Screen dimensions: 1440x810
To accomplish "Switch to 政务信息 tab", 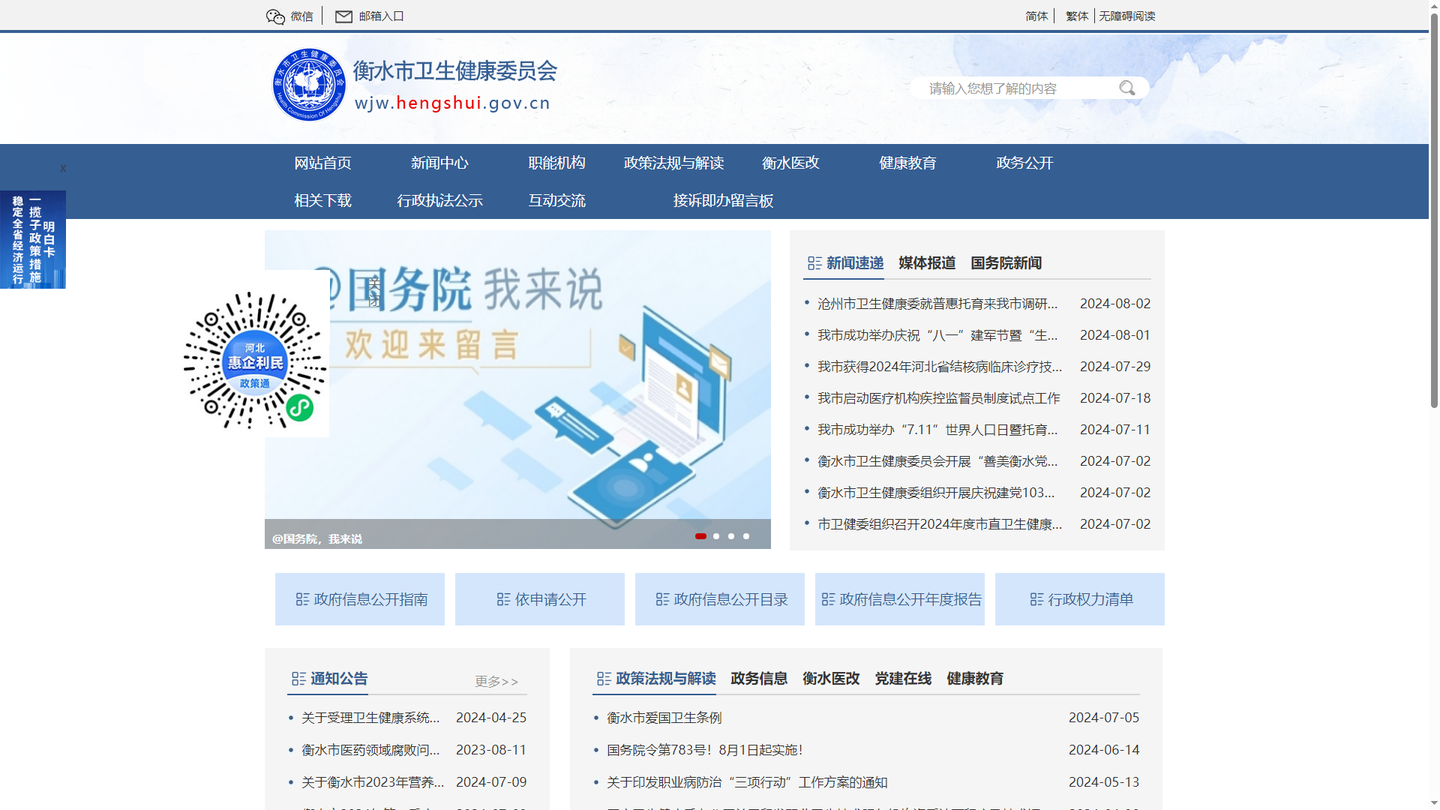I will click(x=759, y=678).
